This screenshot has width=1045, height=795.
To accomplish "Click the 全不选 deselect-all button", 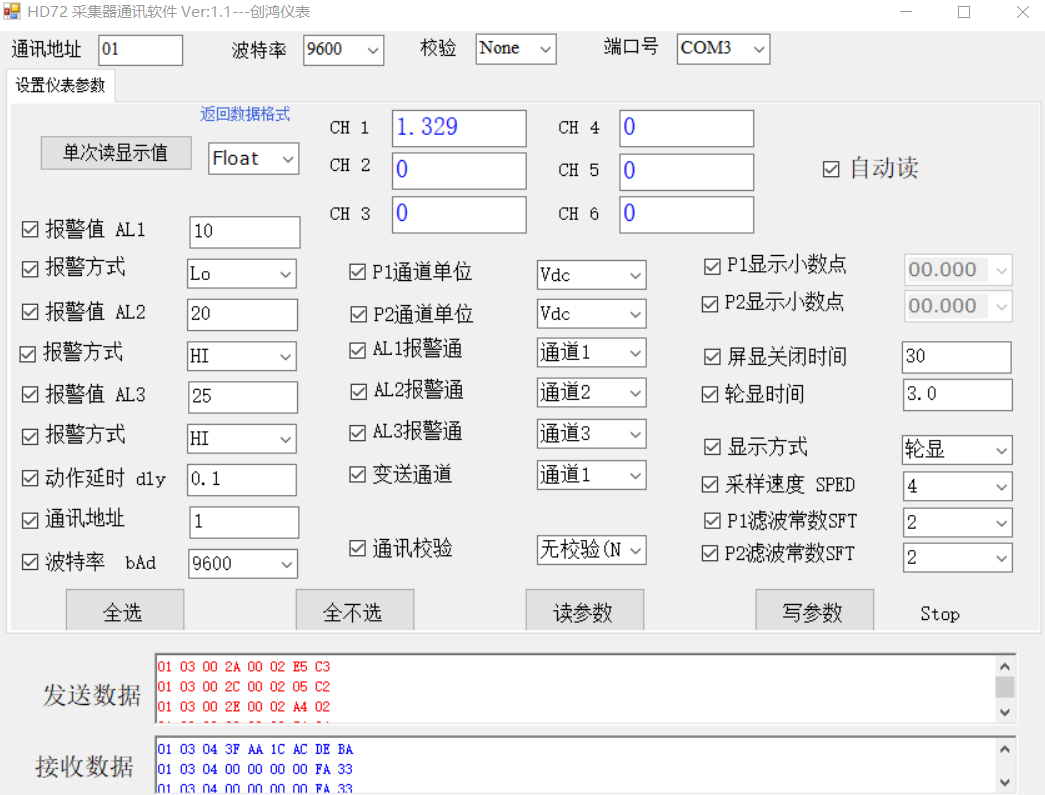I will pos(354,612).
